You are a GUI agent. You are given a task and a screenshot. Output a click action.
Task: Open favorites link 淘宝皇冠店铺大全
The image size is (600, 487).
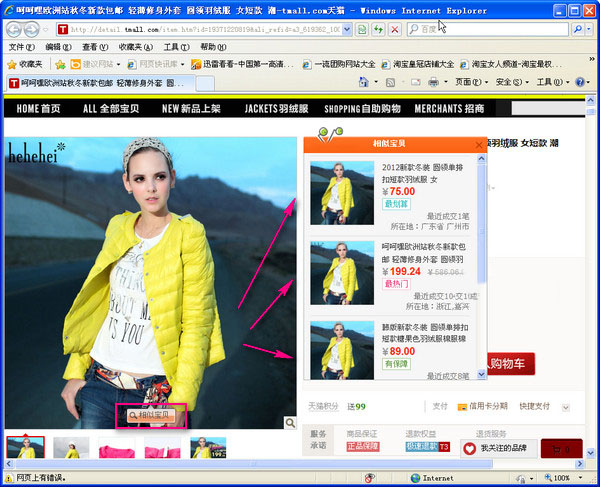tap(418, 64)
